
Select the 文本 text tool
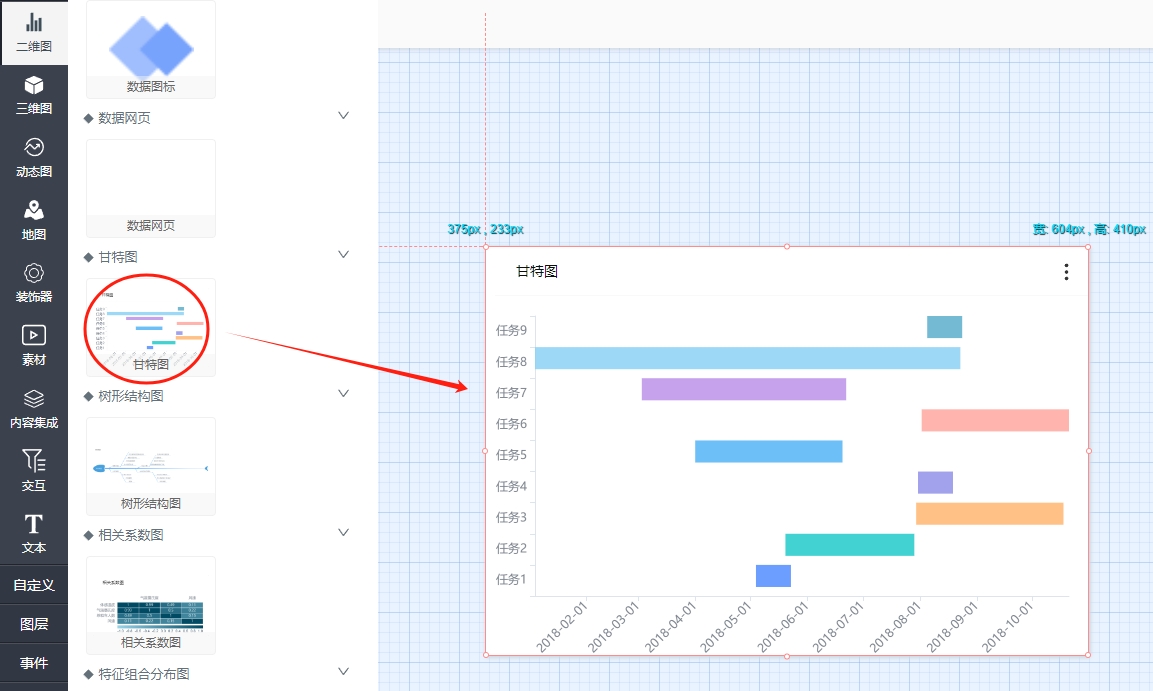point(34,534)
